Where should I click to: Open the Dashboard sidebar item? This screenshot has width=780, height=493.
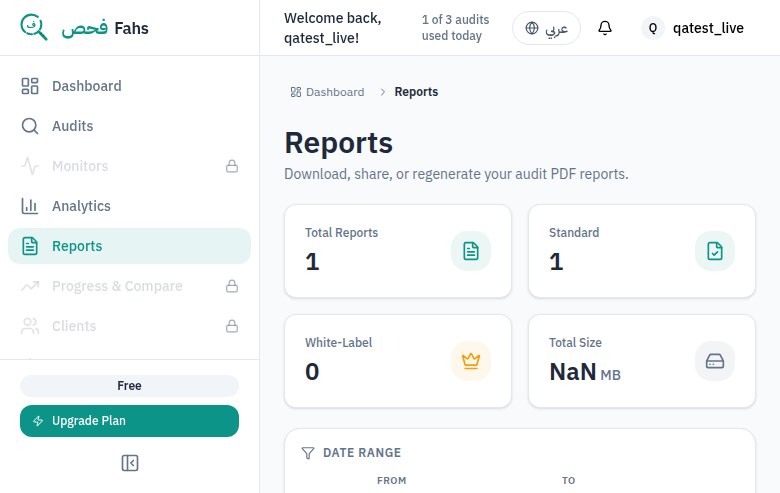129,86
